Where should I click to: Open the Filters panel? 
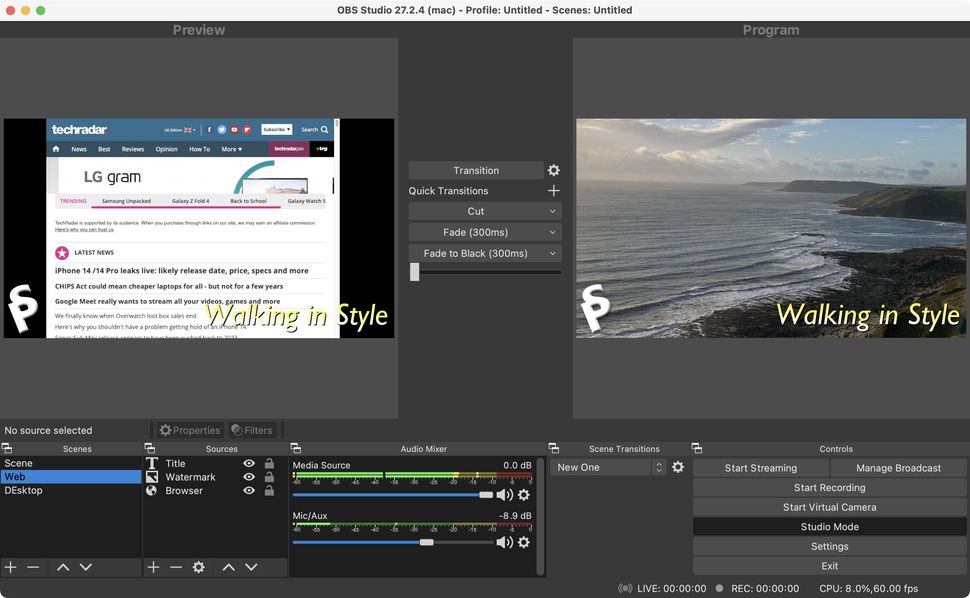251,429
